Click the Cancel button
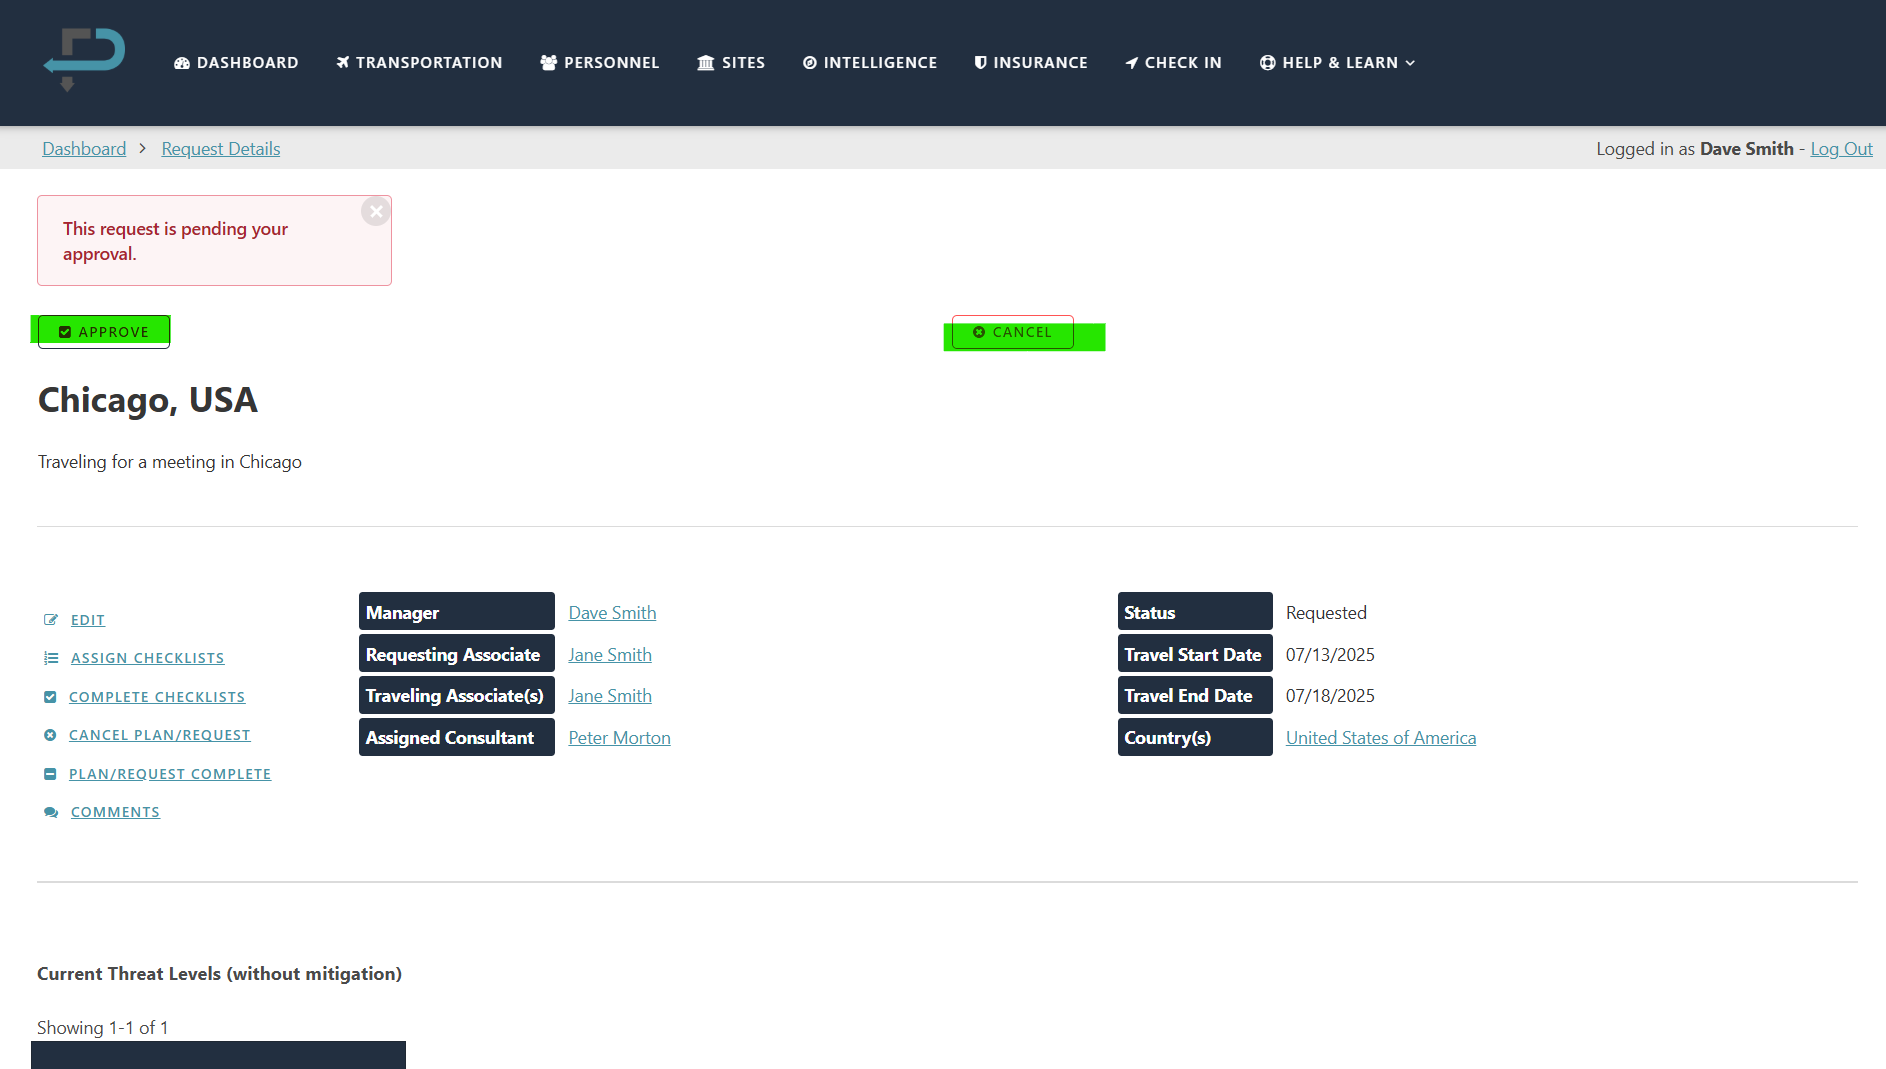1886x1069 pixels. pos(1012,332)
